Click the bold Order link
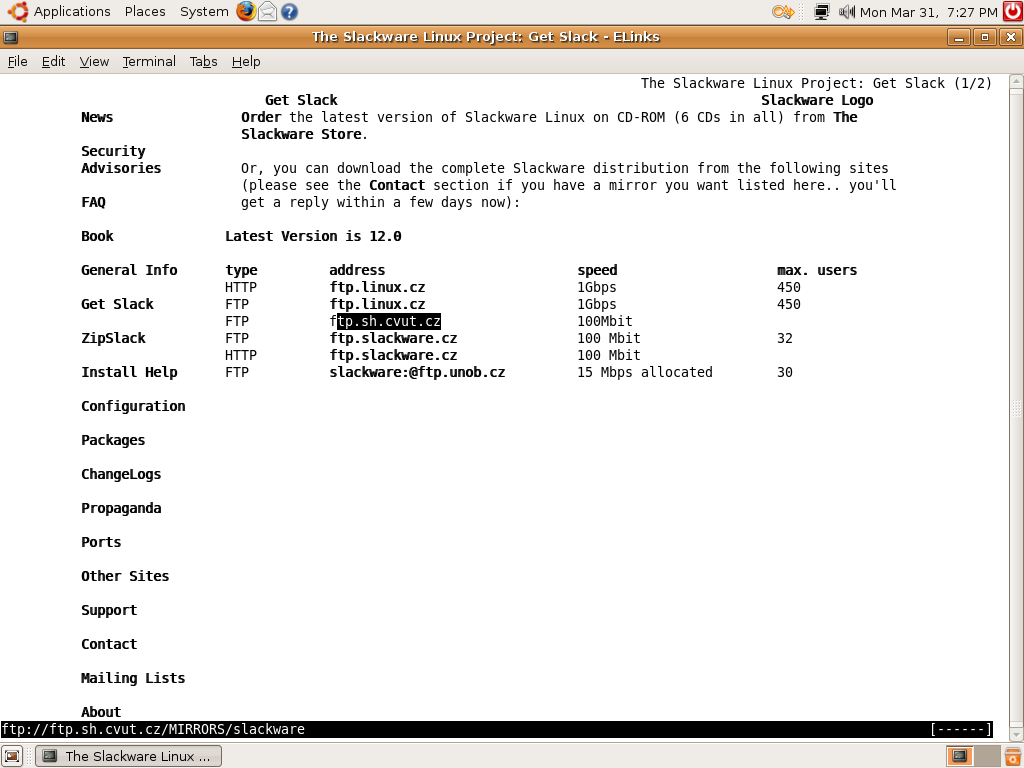Image resolution: width=1024 pixels, height=768 pixels. pyautogui.click(x=261, y=118)
